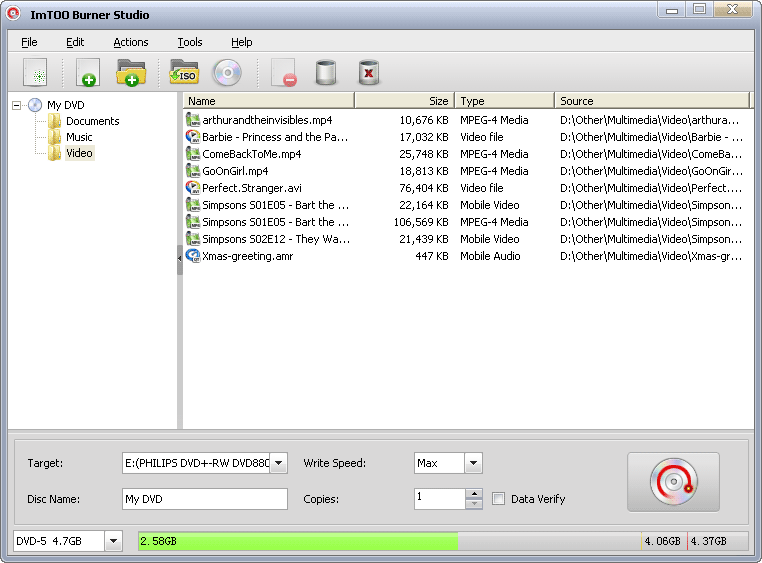
Task: Click the disc toolbar icon
Action: [227, 73]
